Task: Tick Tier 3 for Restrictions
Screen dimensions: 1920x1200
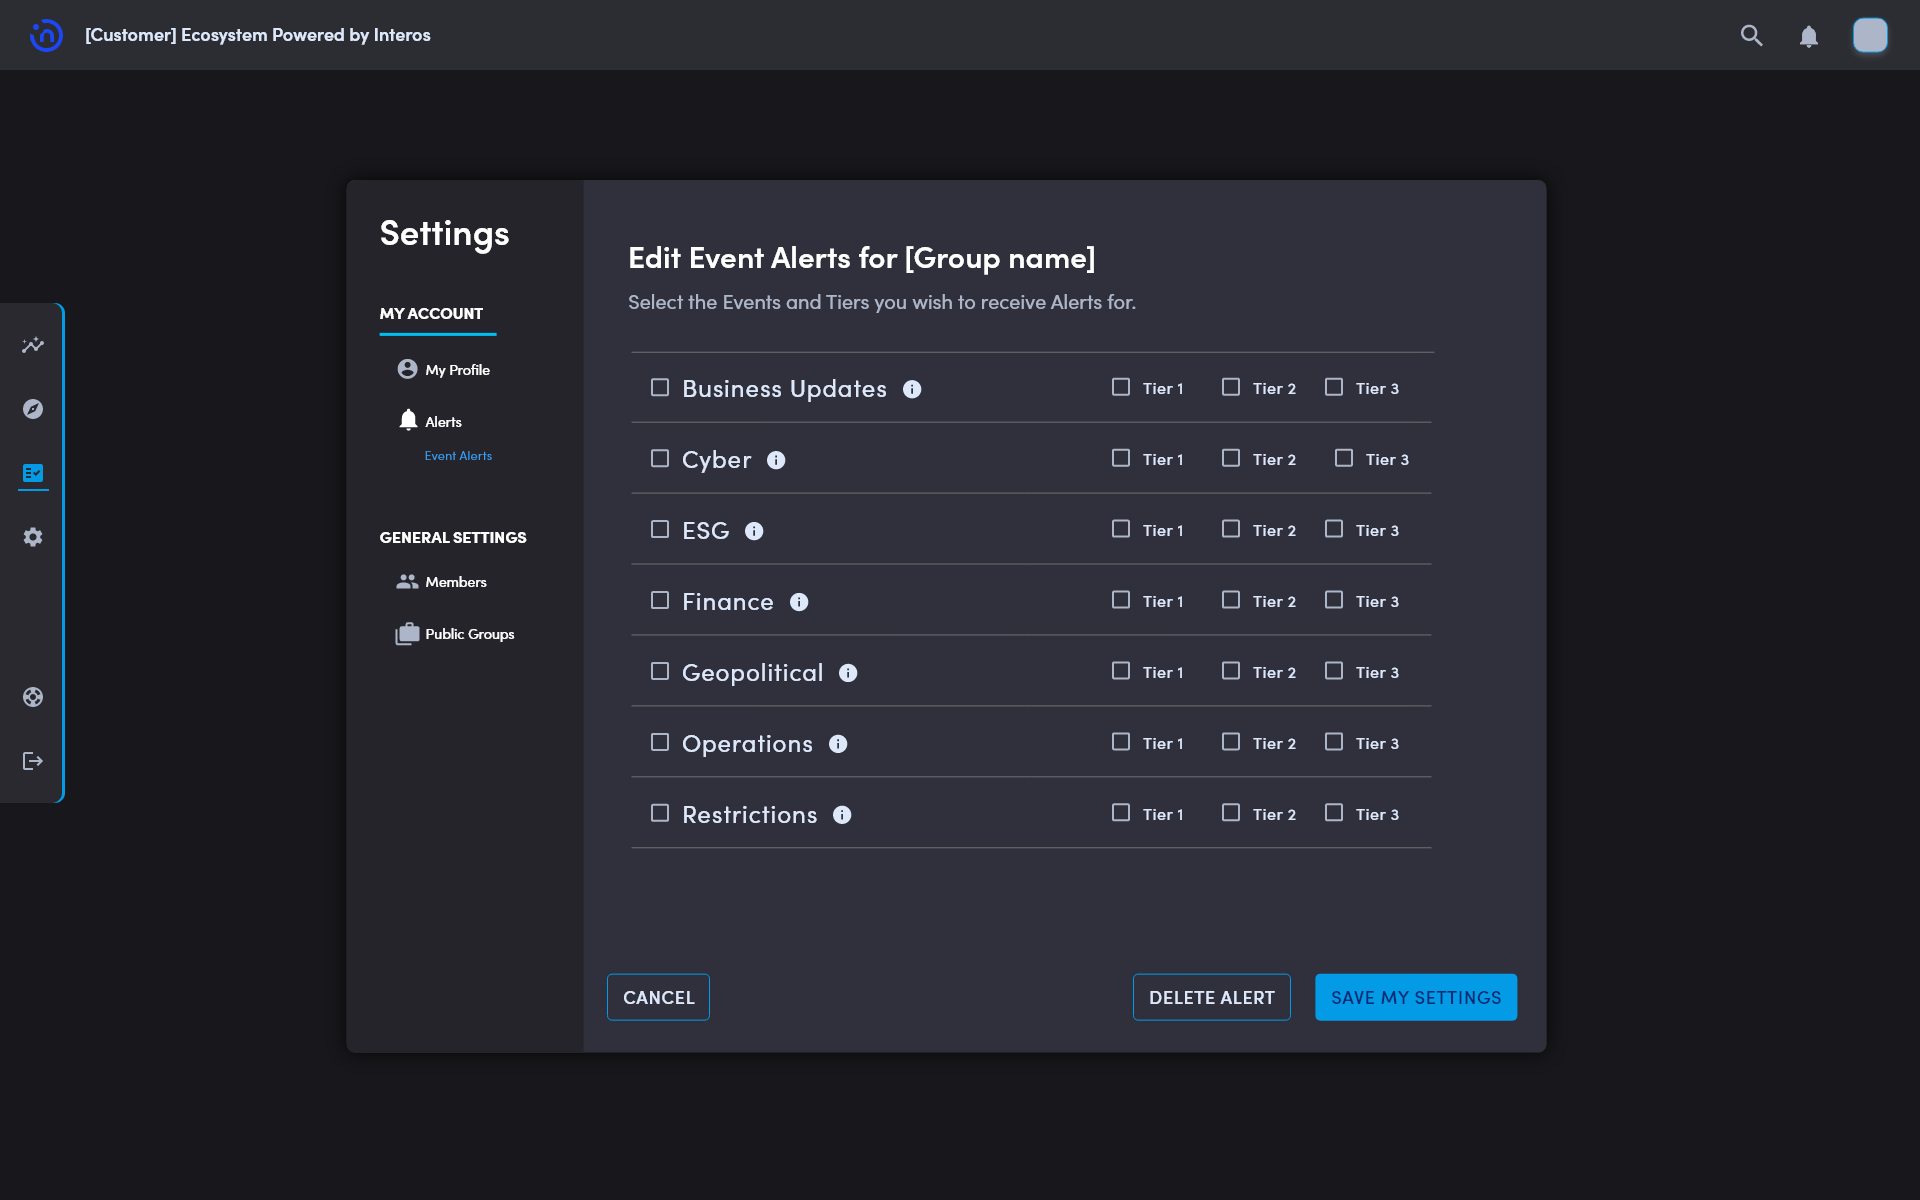Action: click(x=1334, y=813)
